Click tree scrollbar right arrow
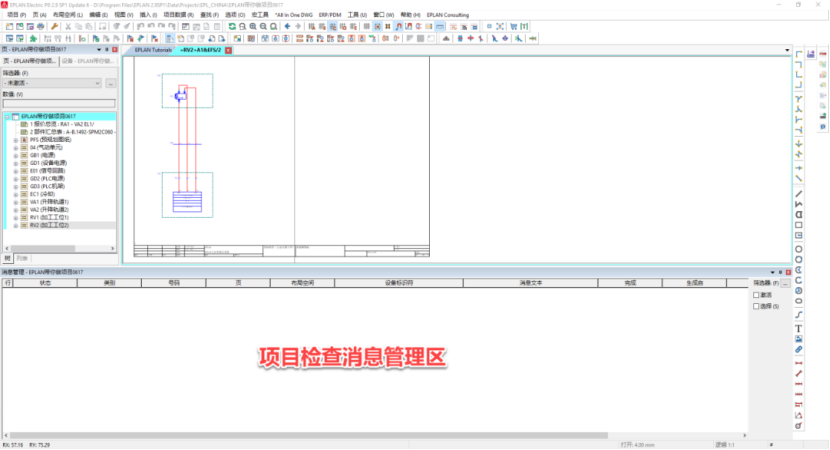 [113, 248]
